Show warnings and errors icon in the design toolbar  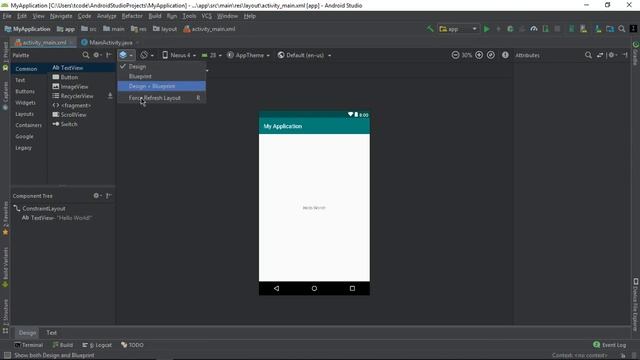click(505, 55)
